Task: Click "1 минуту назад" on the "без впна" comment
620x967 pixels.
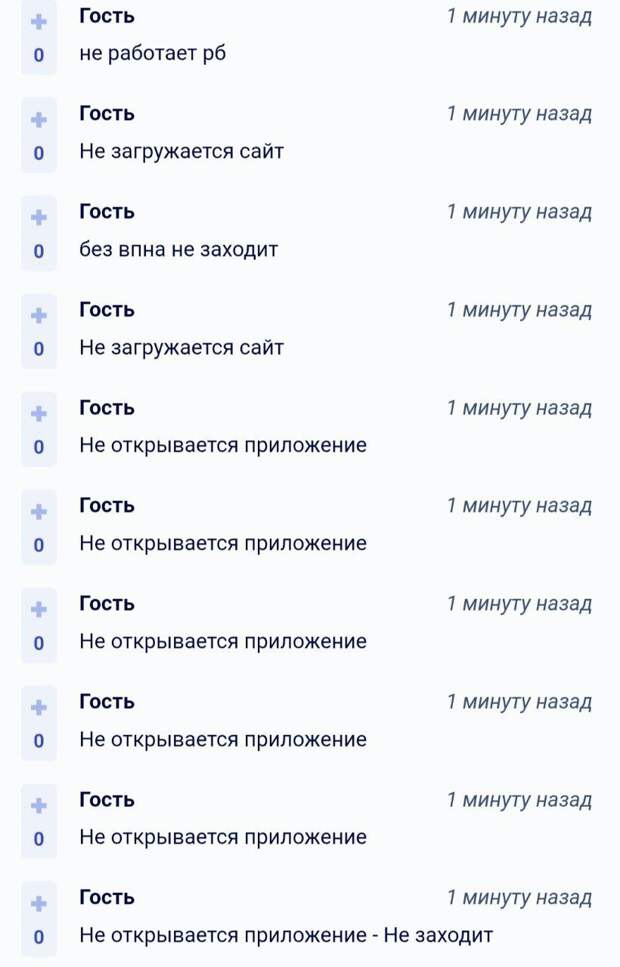Action: [x=518, y=212]
